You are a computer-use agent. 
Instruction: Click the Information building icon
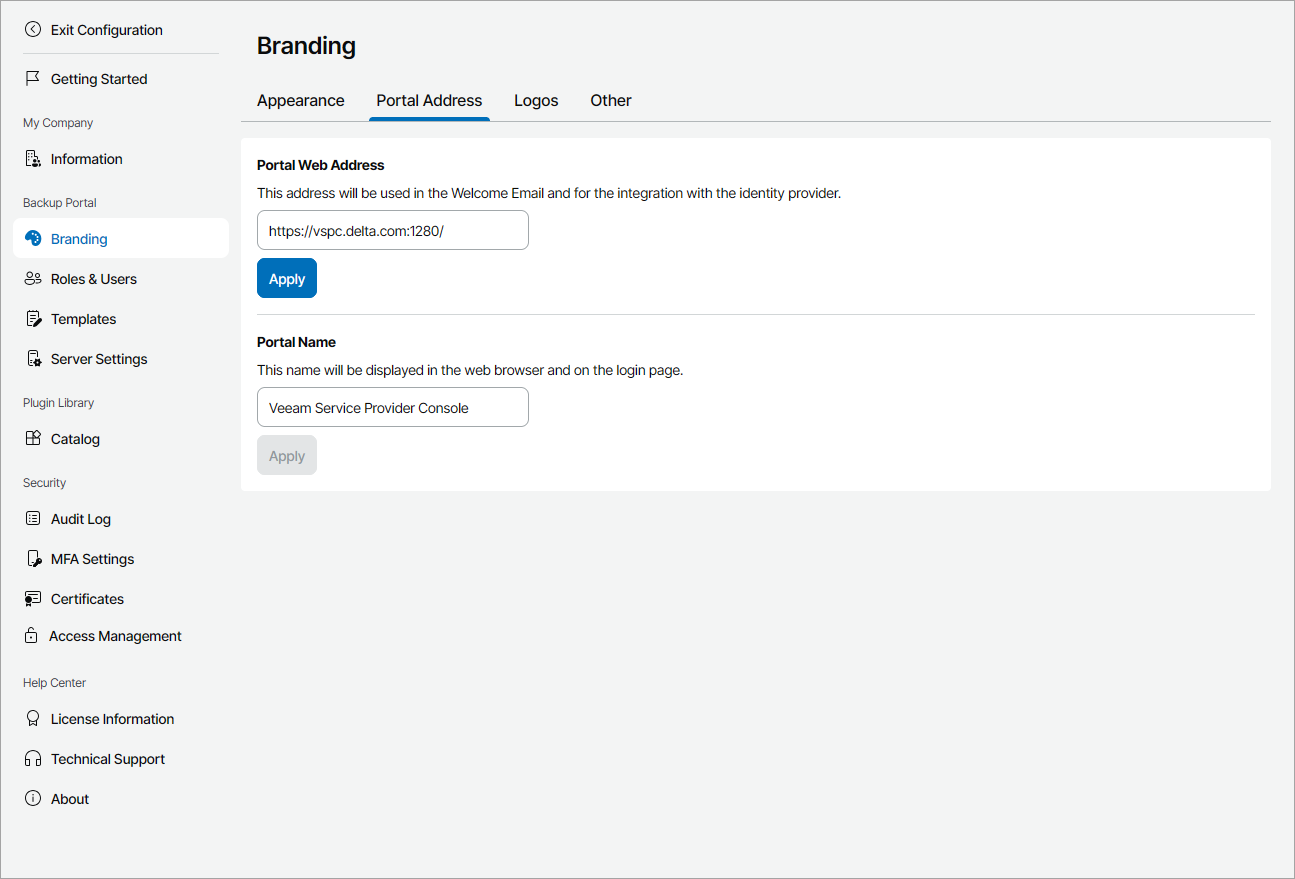[33, 159]
